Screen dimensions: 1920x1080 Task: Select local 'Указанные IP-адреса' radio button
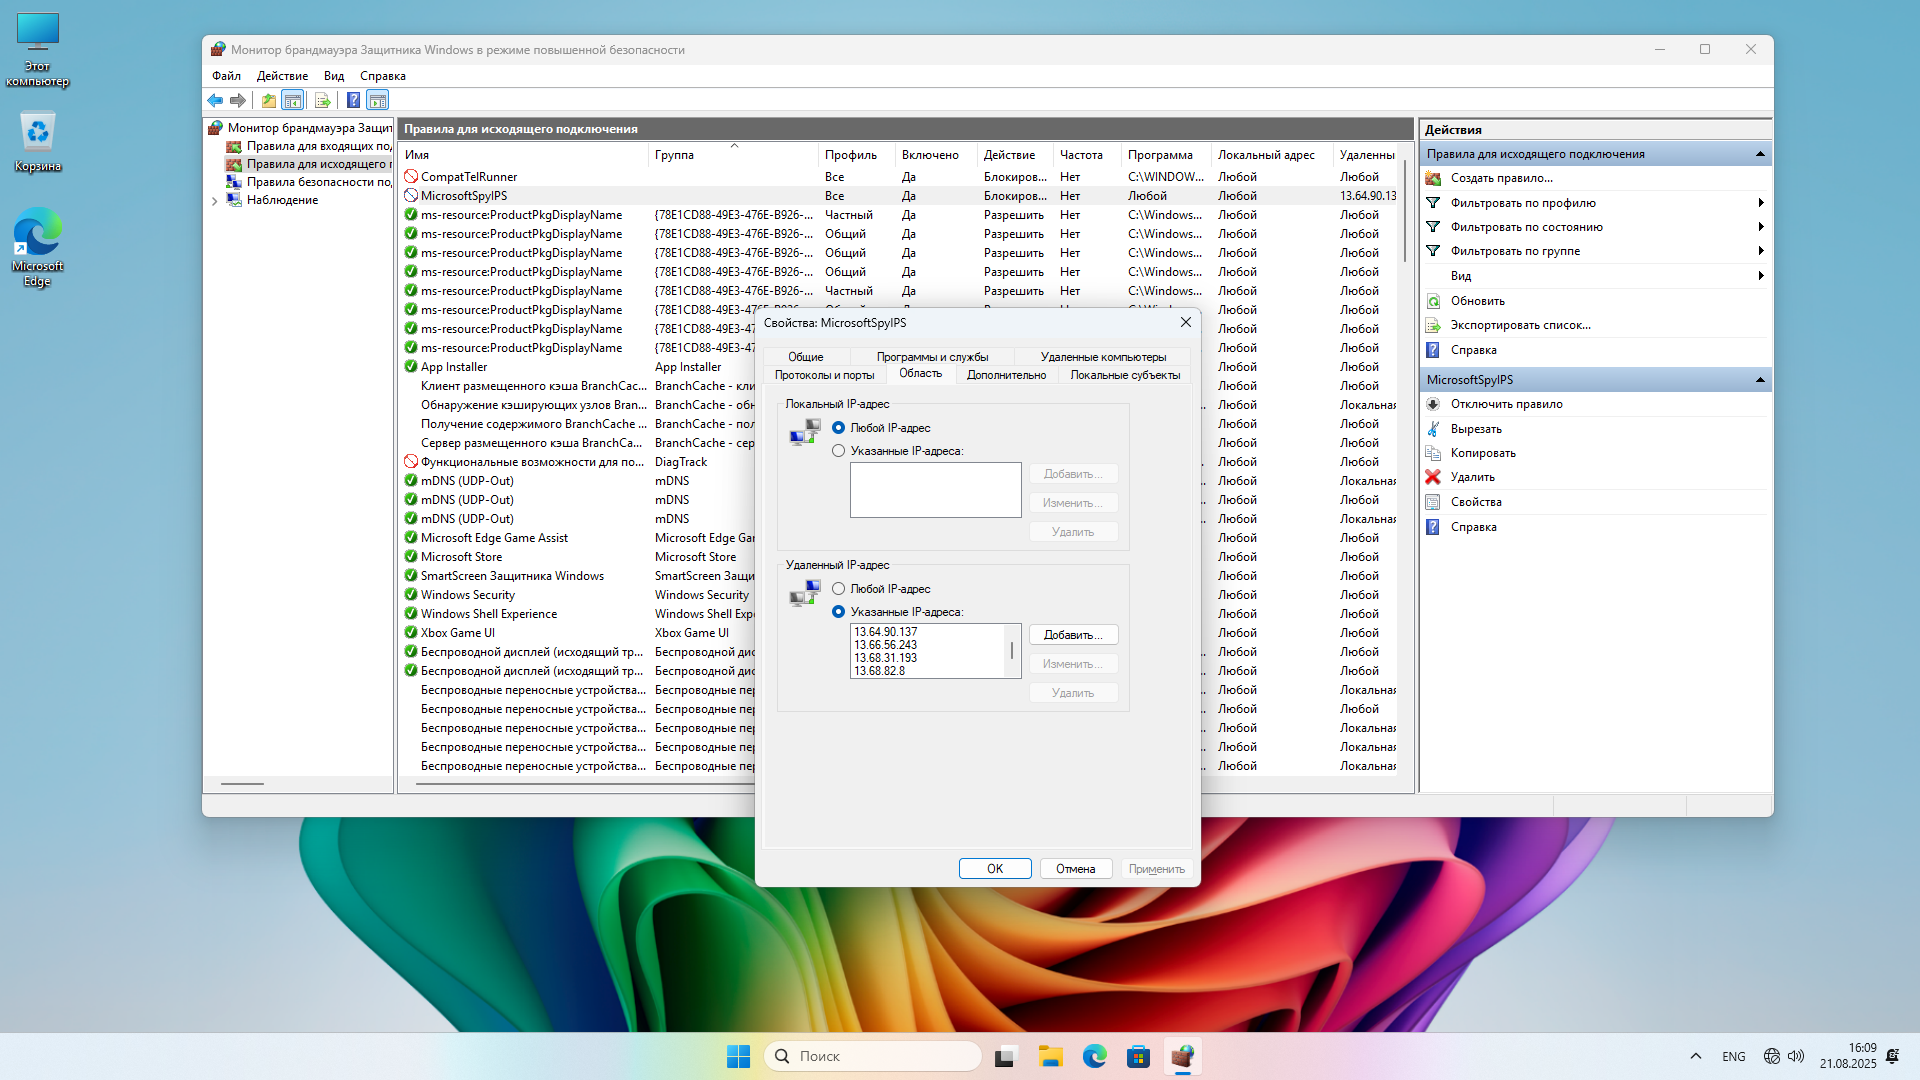838,451
